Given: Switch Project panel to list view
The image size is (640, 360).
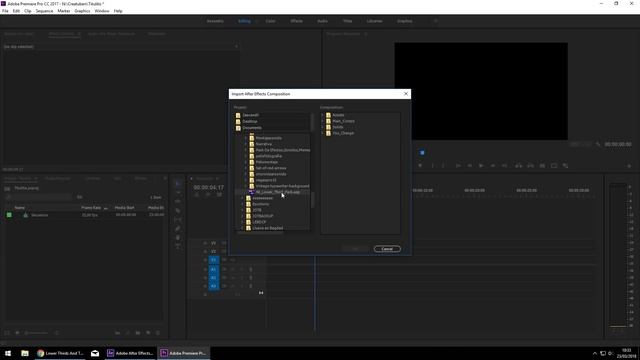Looking at the screenshot, I should click(x=7, y=333).
